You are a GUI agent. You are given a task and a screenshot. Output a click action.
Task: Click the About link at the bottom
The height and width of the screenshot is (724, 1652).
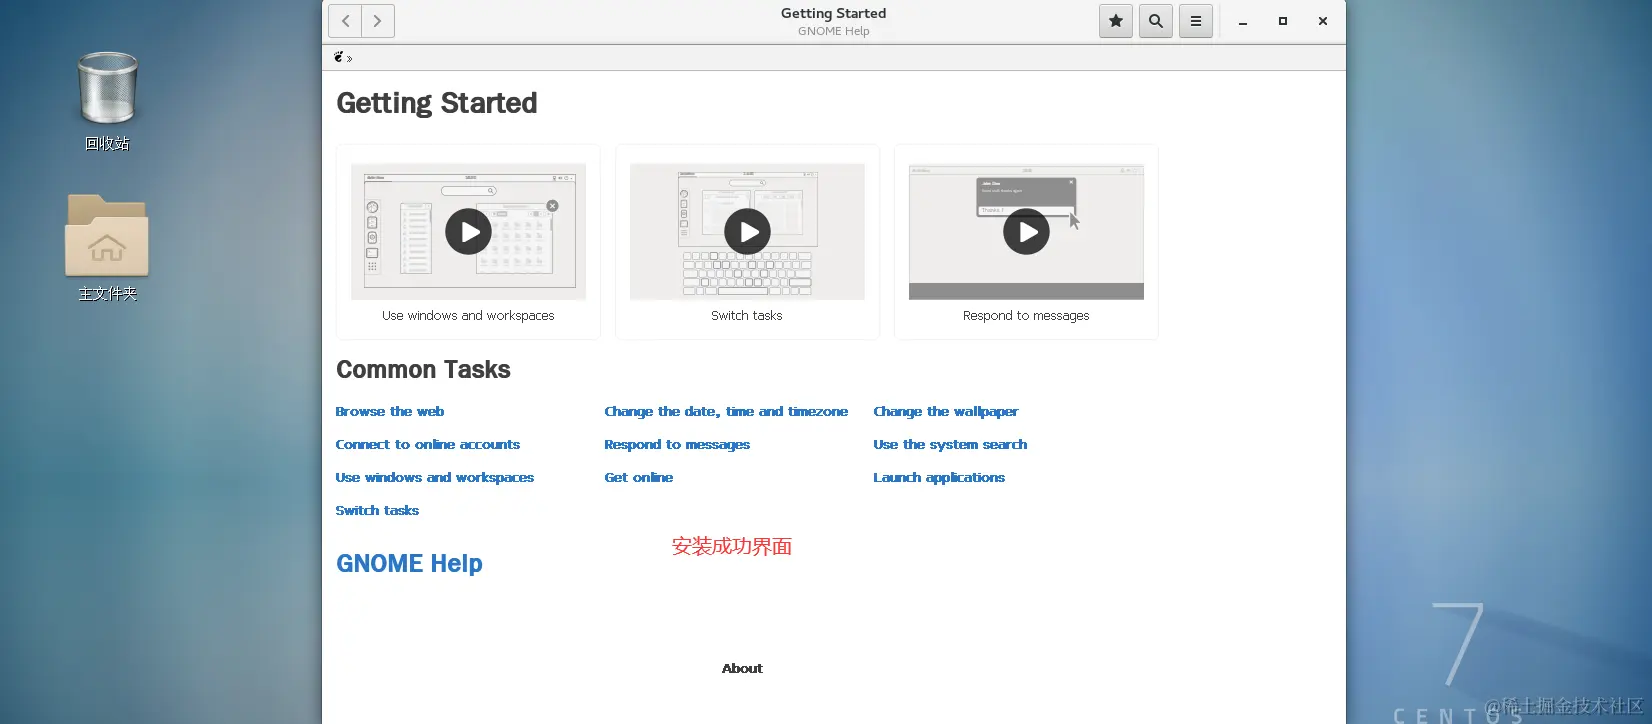742,668
